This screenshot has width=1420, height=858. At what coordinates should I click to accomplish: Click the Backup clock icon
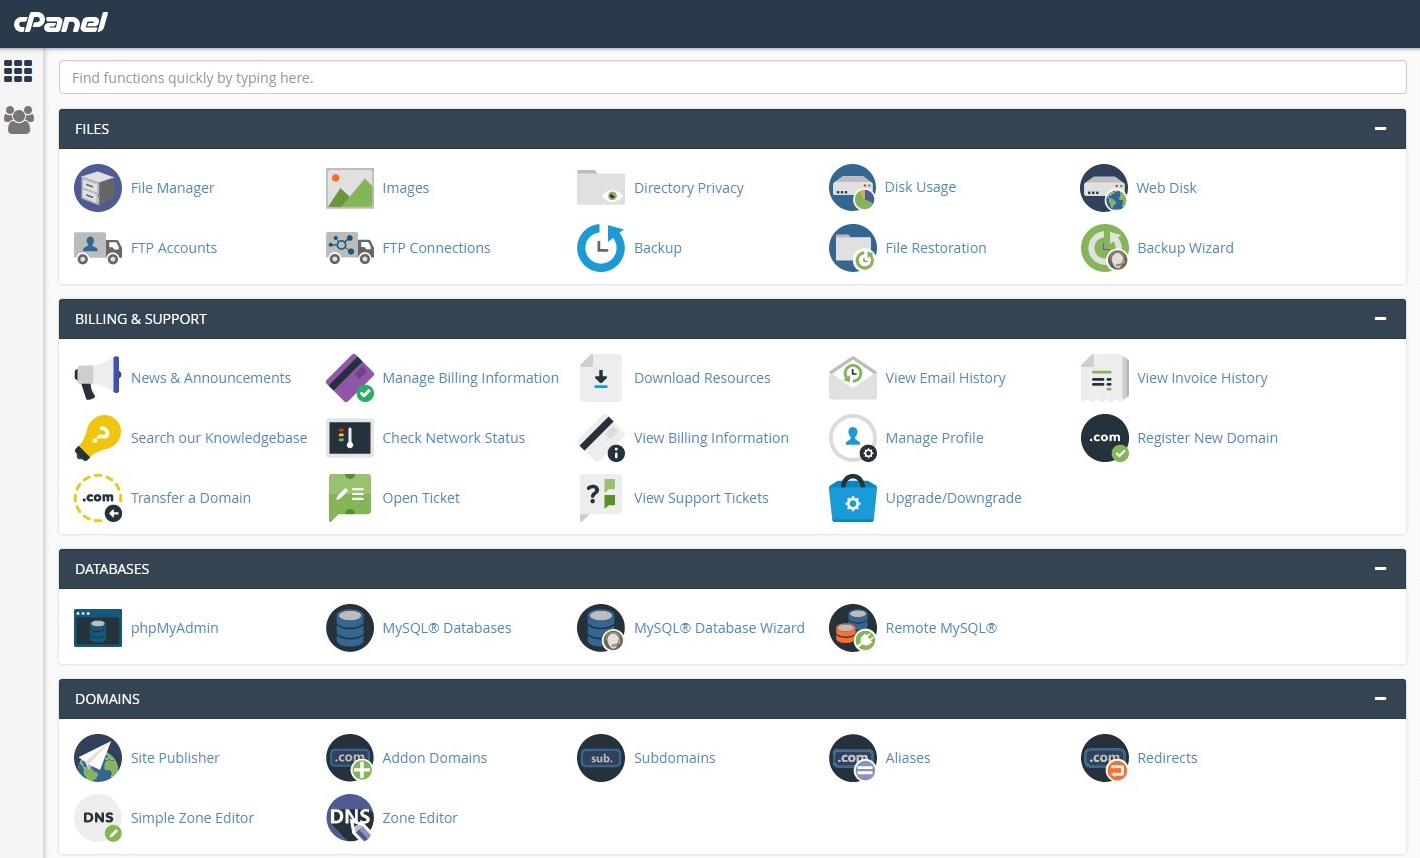tap(601, 248)
